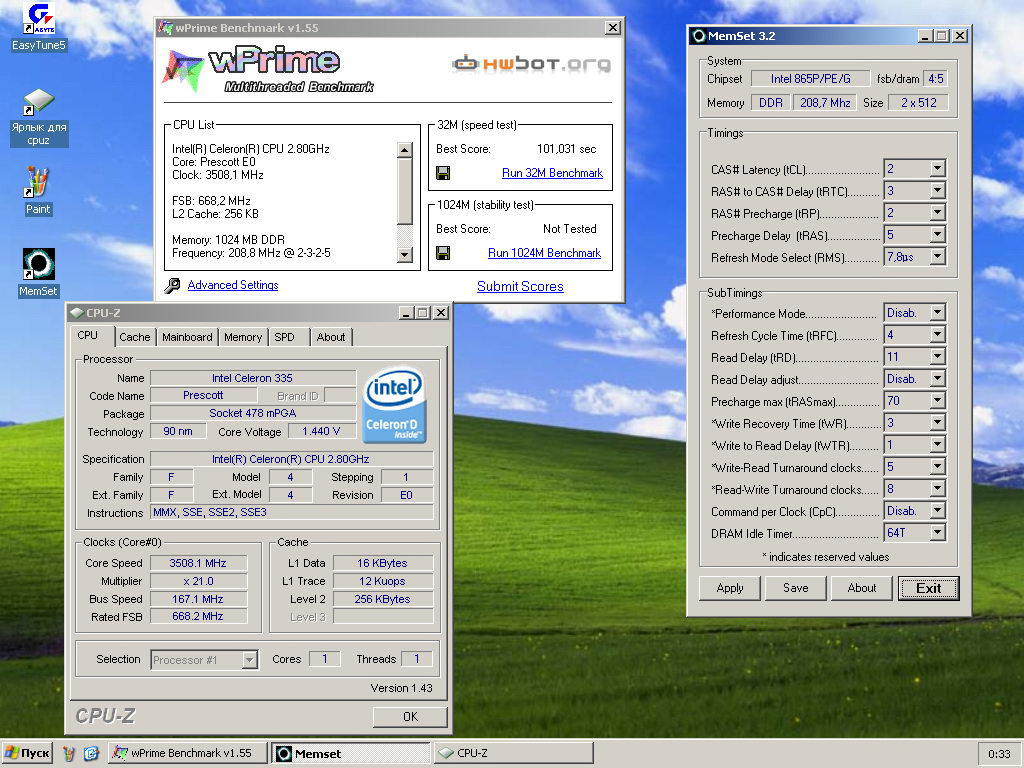Click the Core Speed value 3508.1 MHz

pyautogui.click(x=198, y=563)
